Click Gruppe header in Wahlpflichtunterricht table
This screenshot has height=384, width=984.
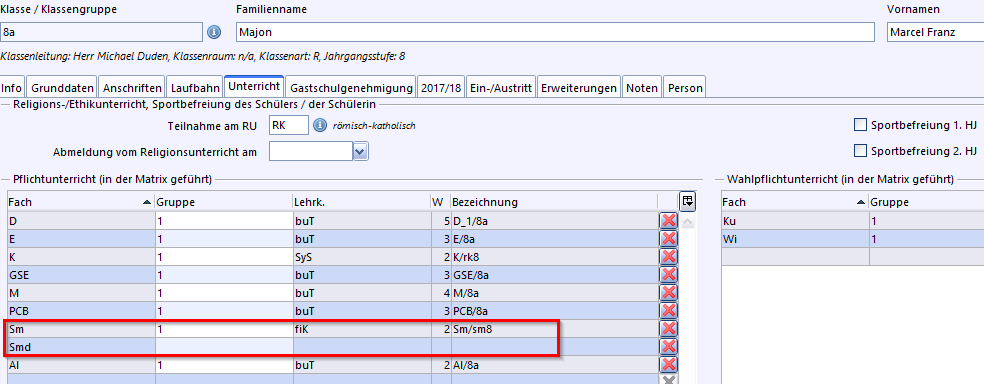click(926, 202)
